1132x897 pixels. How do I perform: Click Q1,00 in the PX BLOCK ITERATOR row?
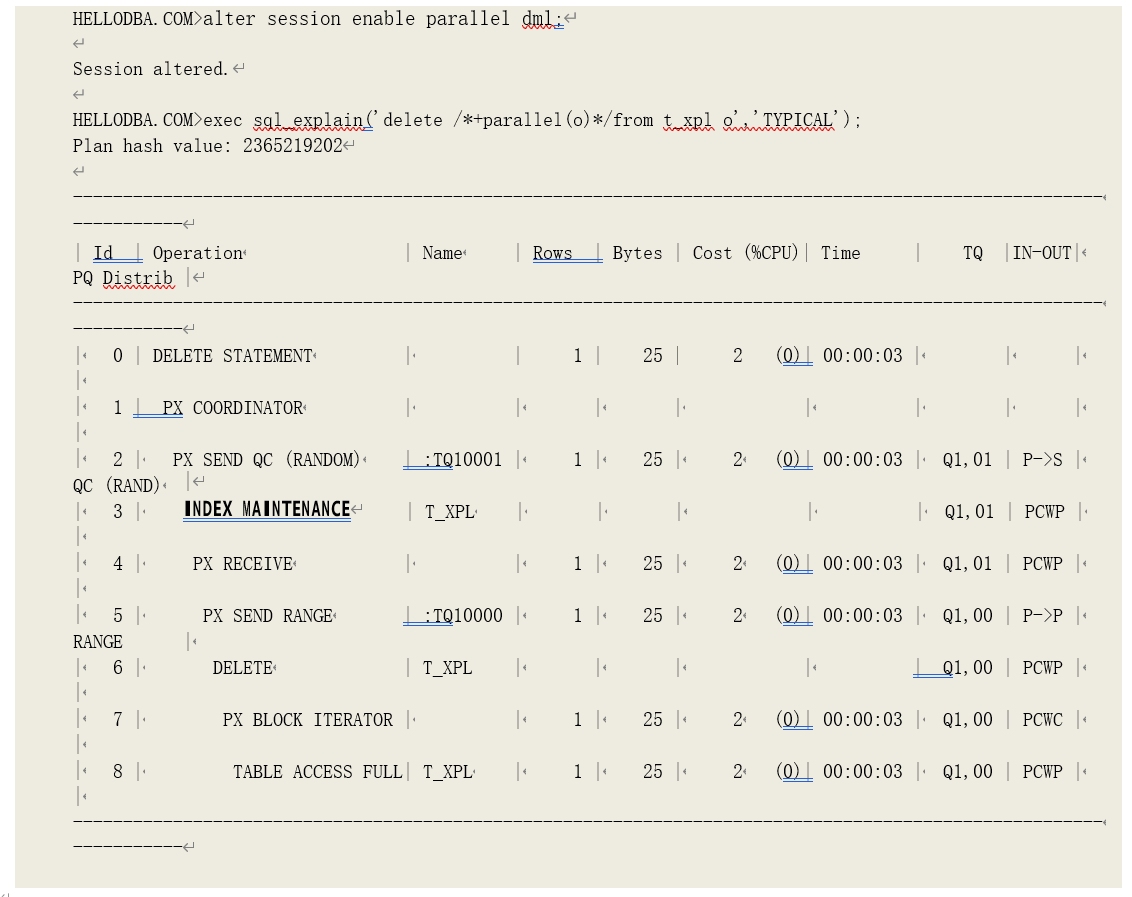click(x=967, y=720)
